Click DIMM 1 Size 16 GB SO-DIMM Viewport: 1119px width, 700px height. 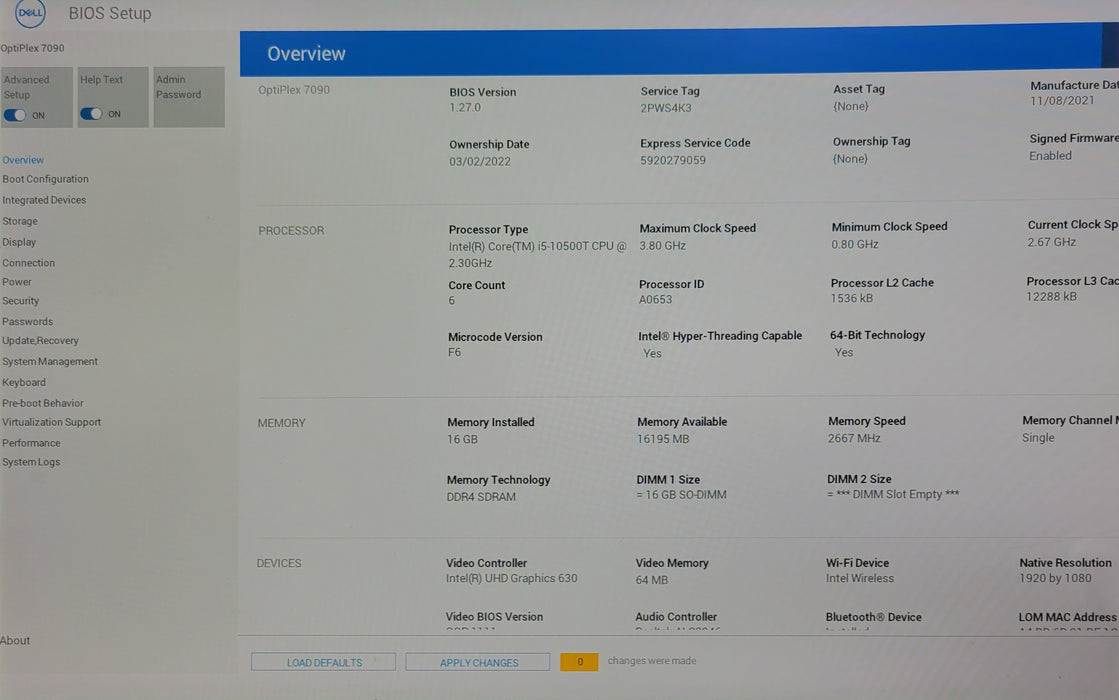(x=682, y=495)
